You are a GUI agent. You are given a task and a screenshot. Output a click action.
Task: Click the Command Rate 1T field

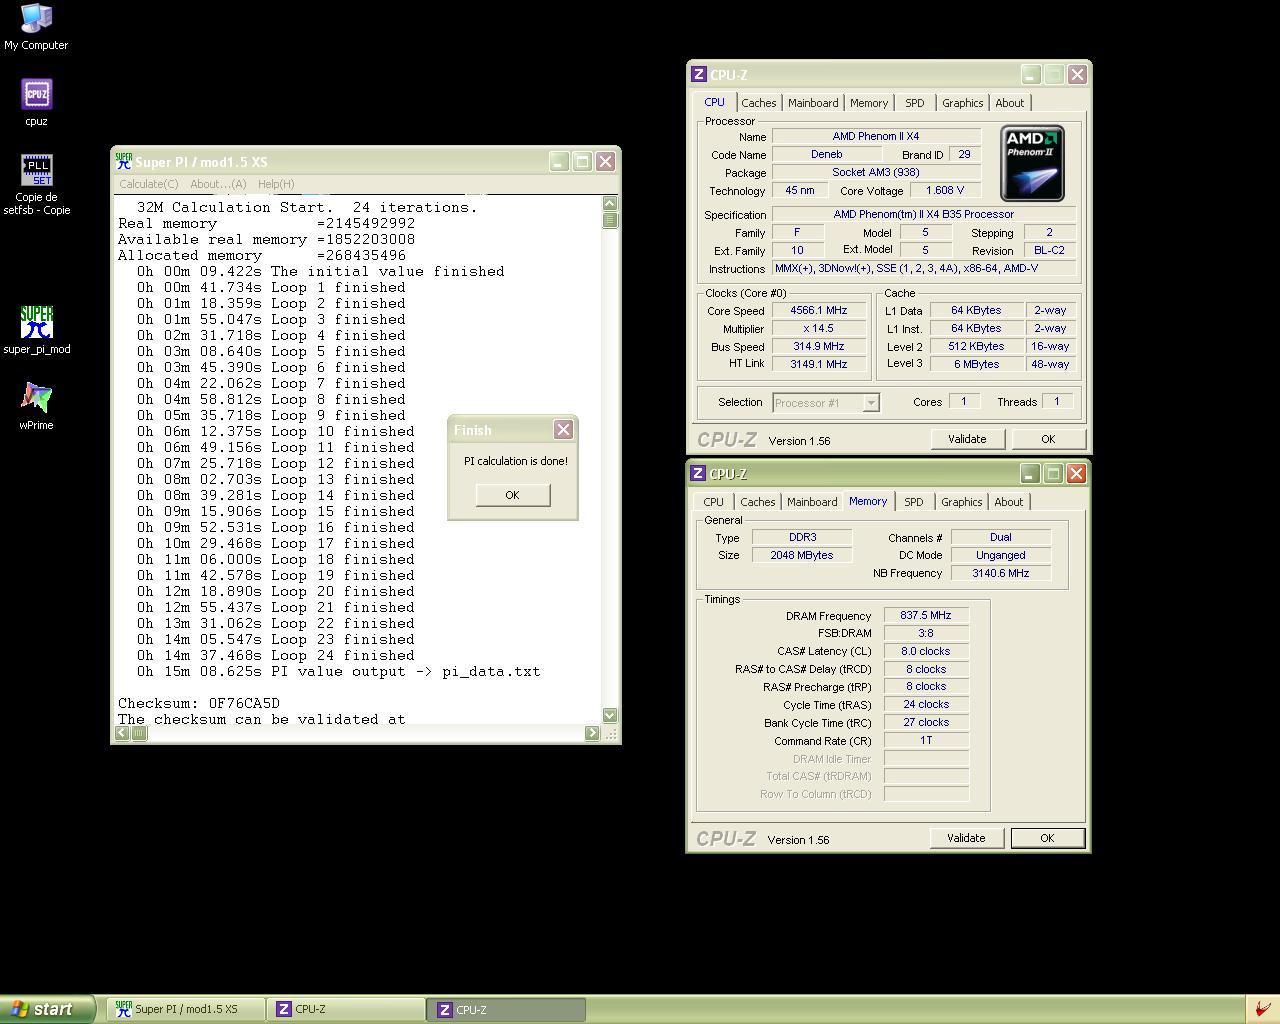(926, 740)
